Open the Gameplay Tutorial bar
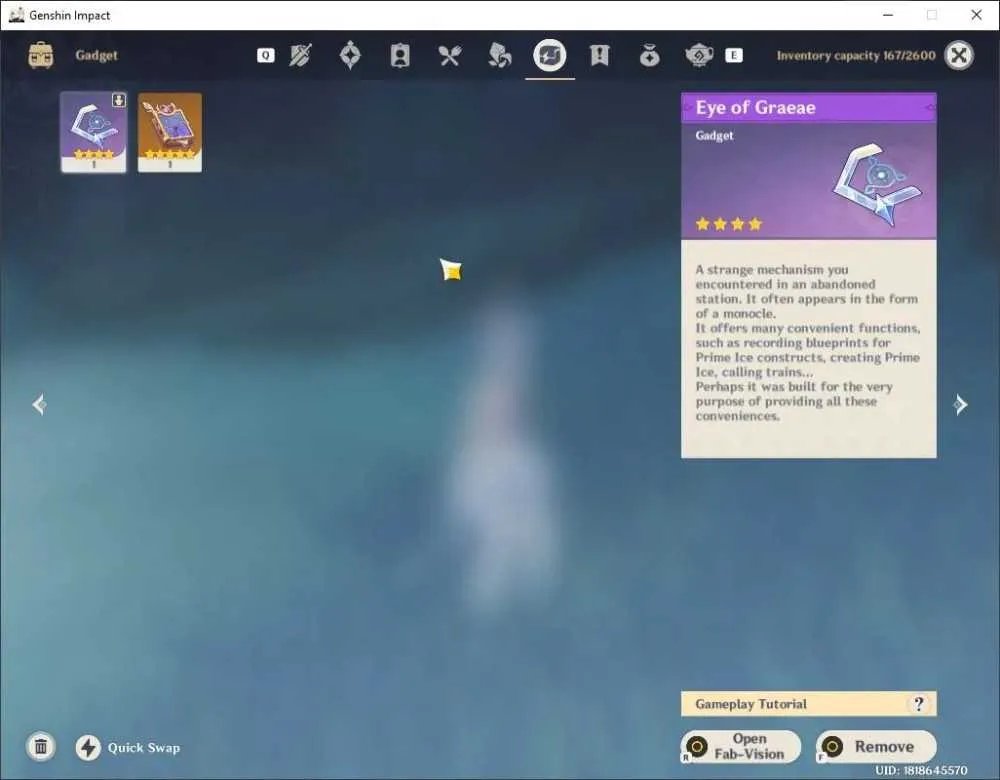 (809, 704)
